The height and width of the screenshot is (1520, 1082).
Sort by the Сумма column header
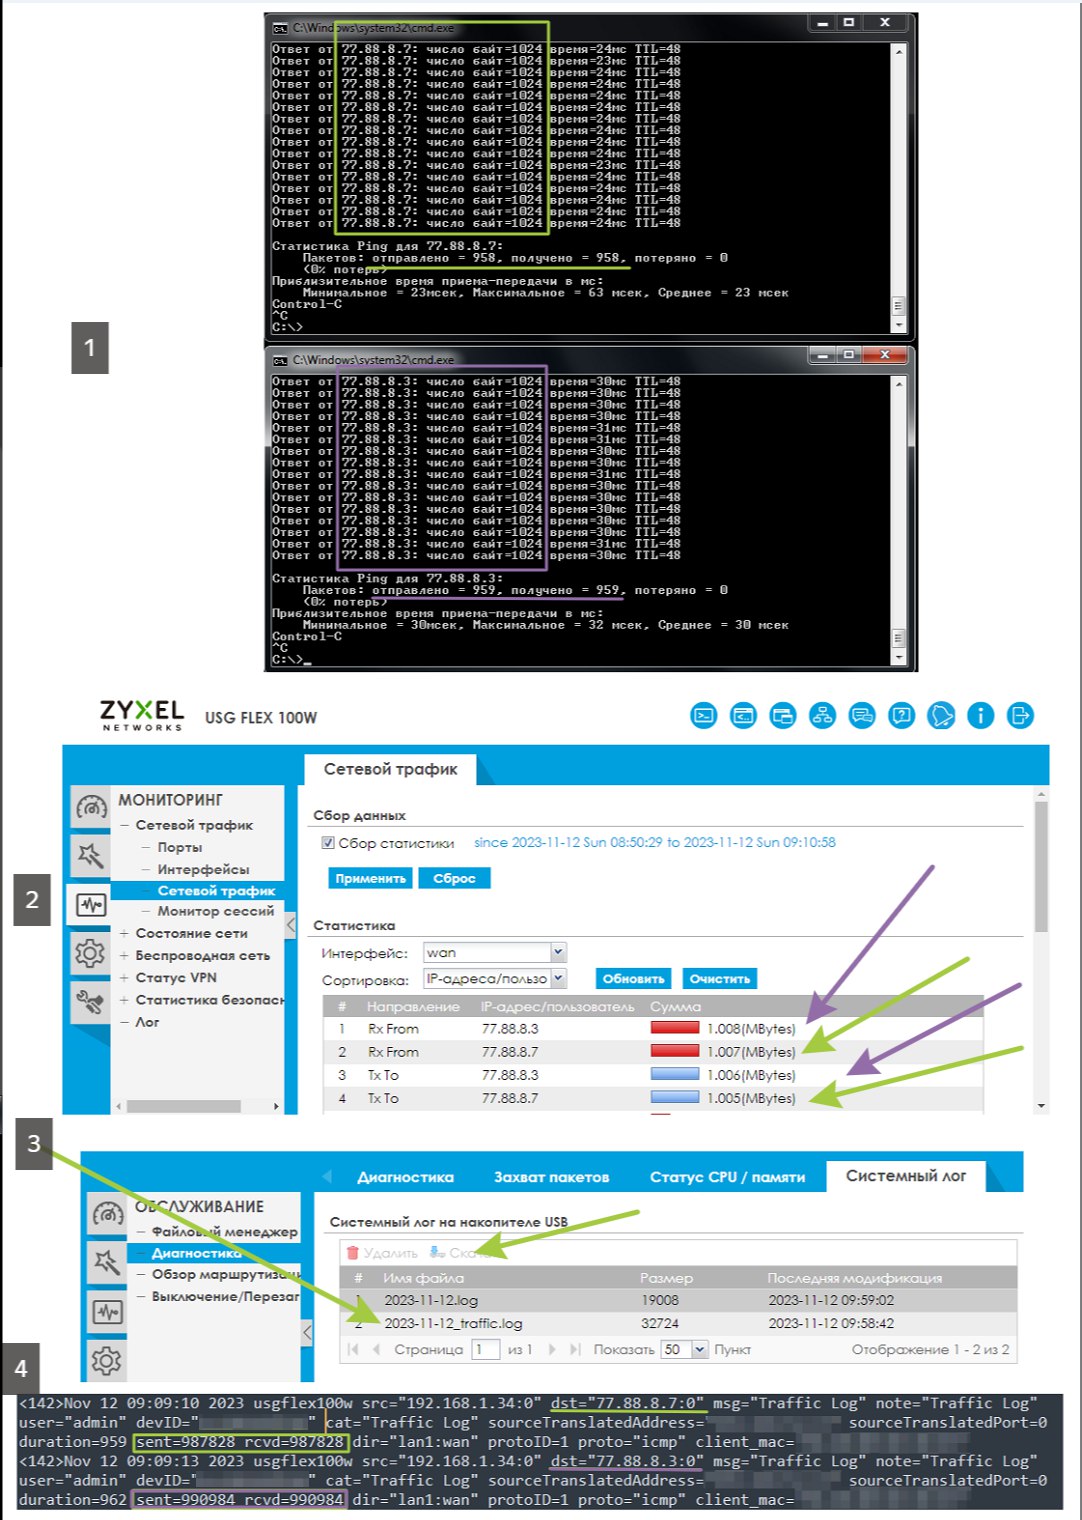(675, 1006)
